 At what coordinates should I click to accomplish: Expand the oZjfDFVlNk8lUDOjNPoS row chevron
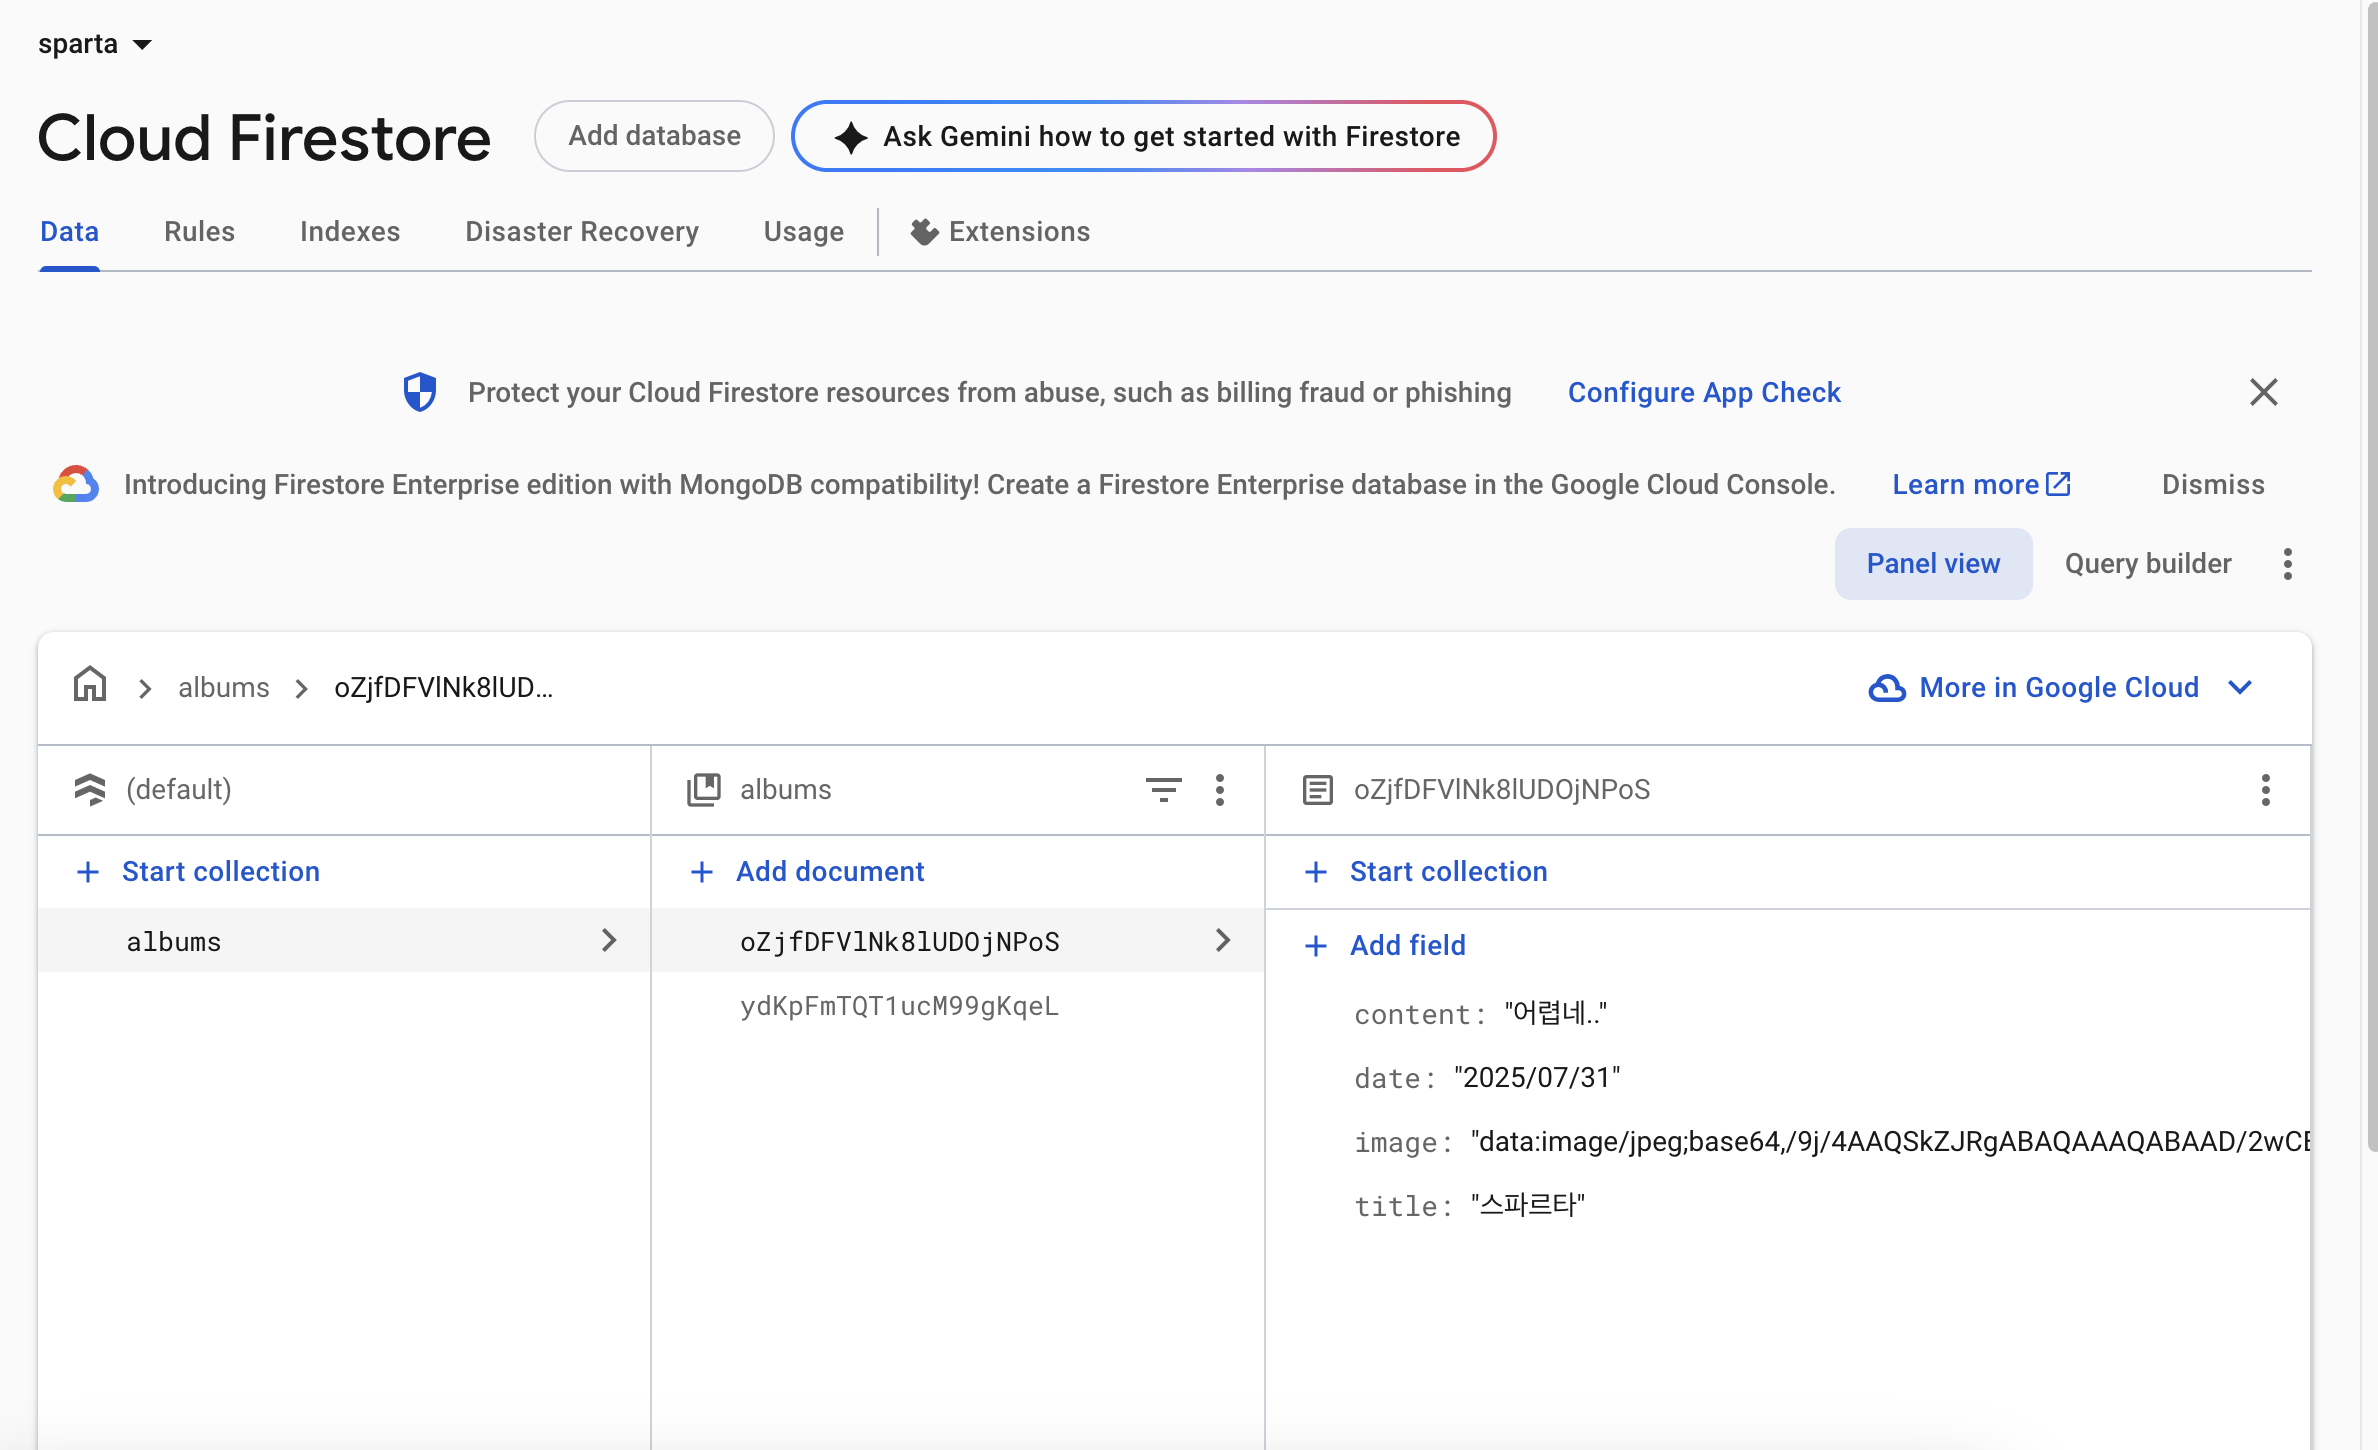[1222, 940]
